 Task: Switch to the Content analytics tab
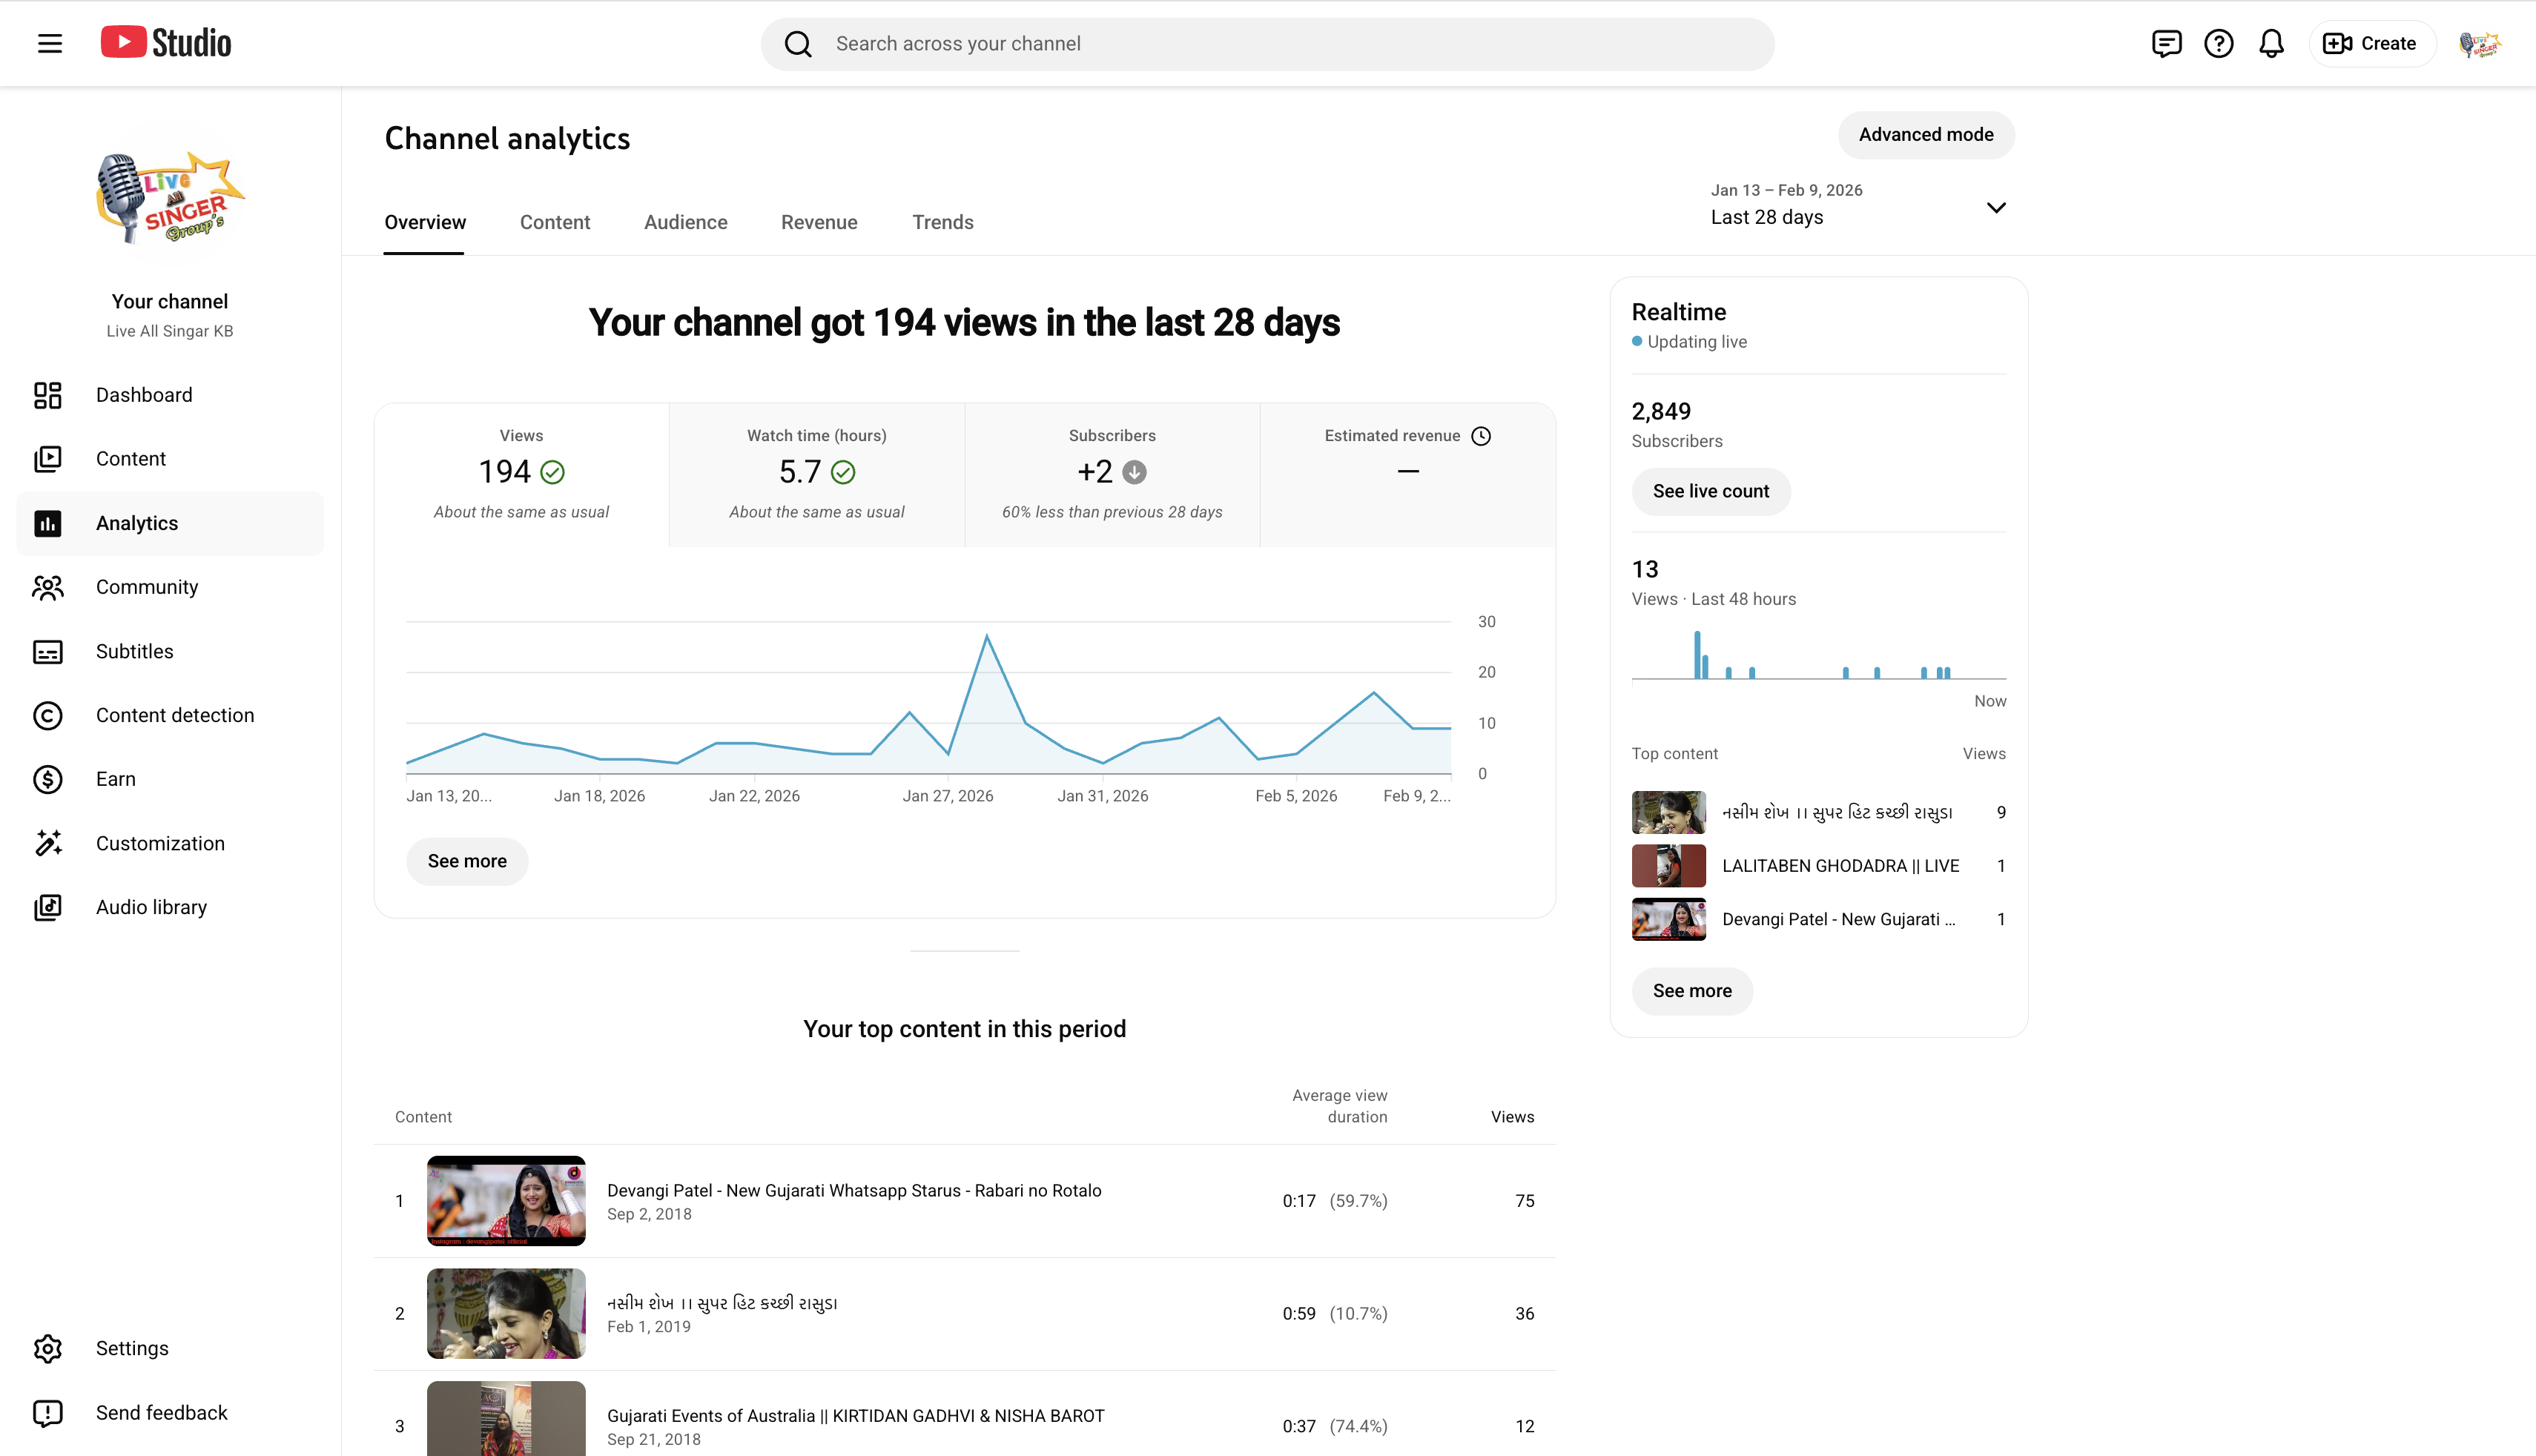[555, 222]
